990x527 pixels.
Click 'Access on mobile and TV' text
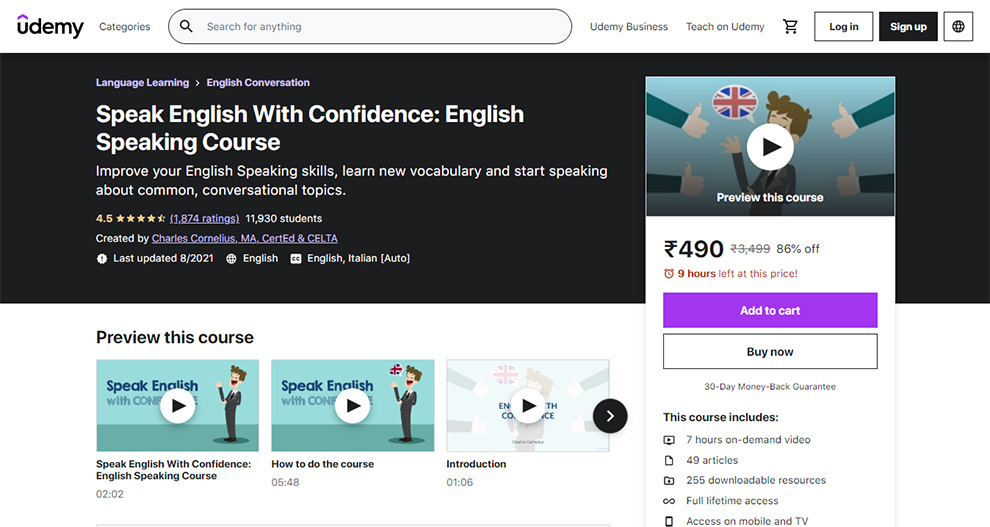click(x=747, y=521)
